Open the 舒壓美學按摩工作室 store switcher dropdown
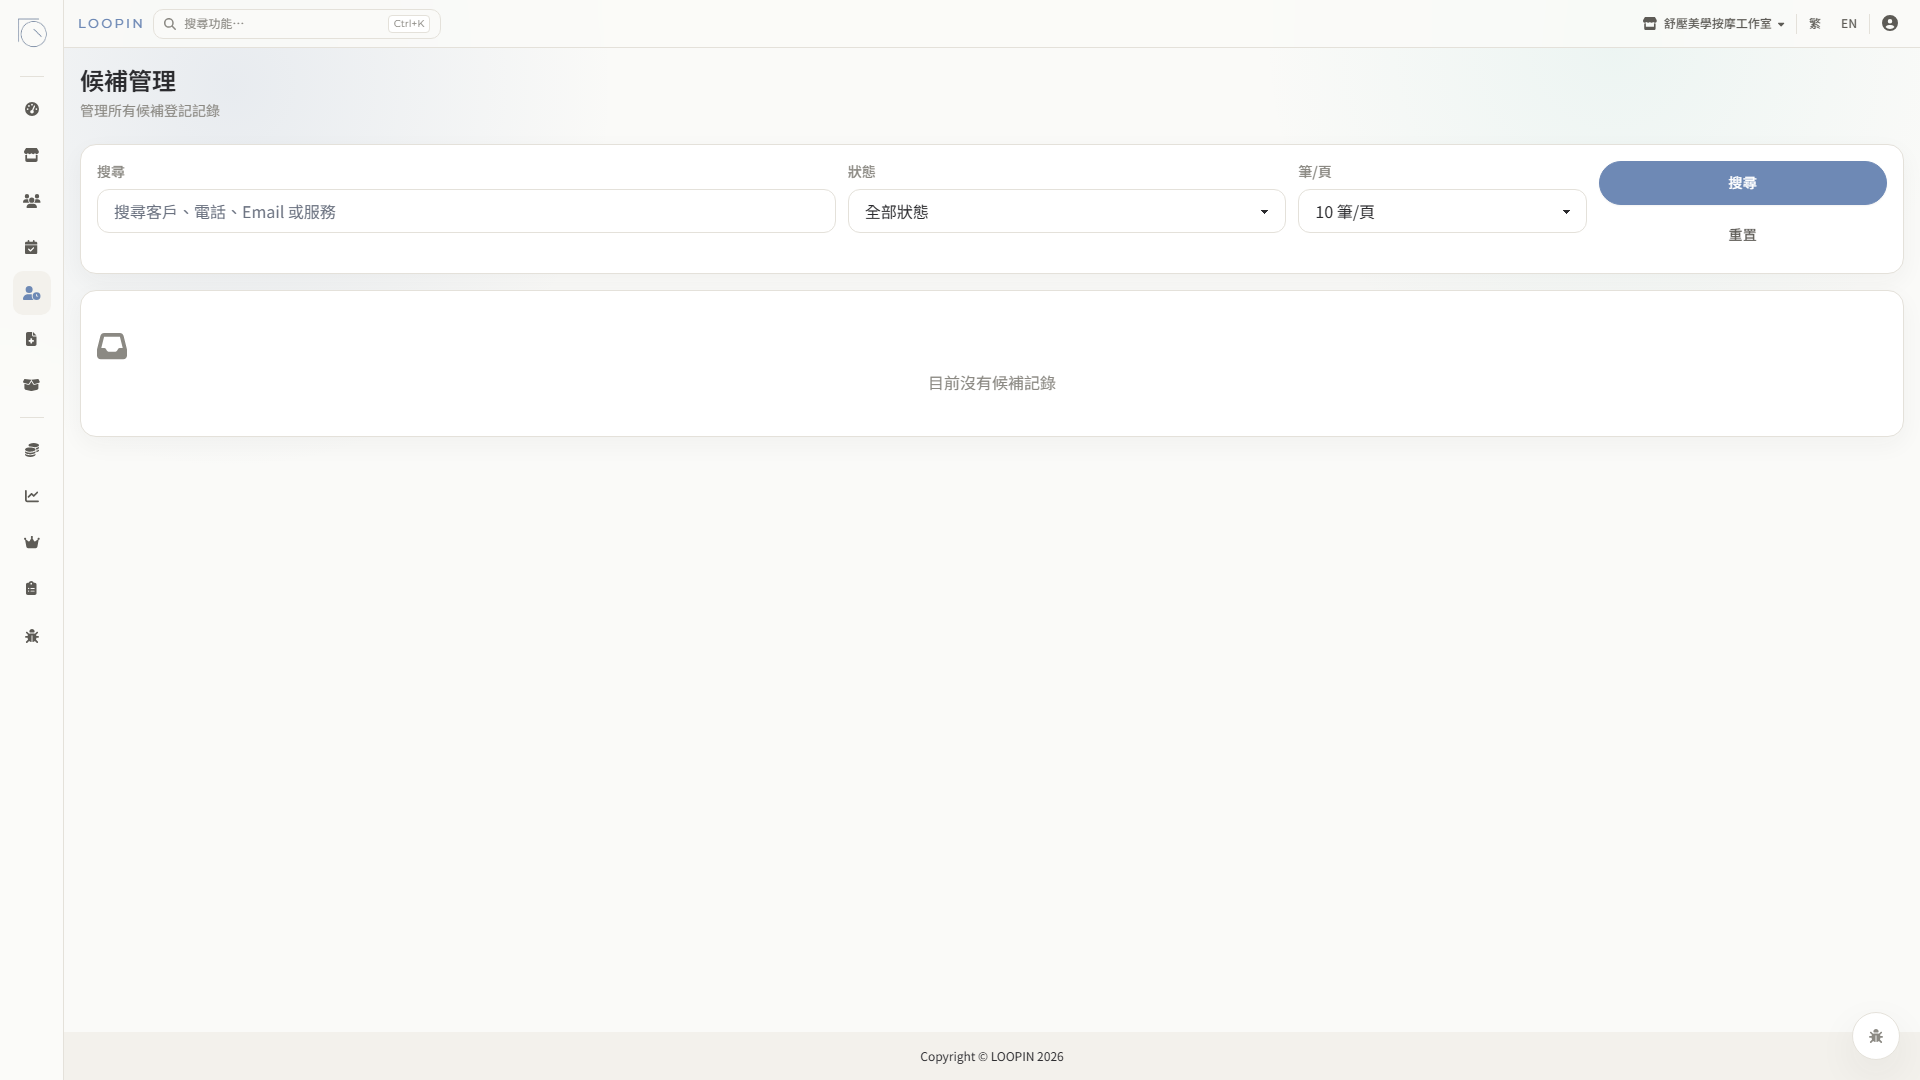This screenshot has height=1080, width=1920. point(1714,24)
